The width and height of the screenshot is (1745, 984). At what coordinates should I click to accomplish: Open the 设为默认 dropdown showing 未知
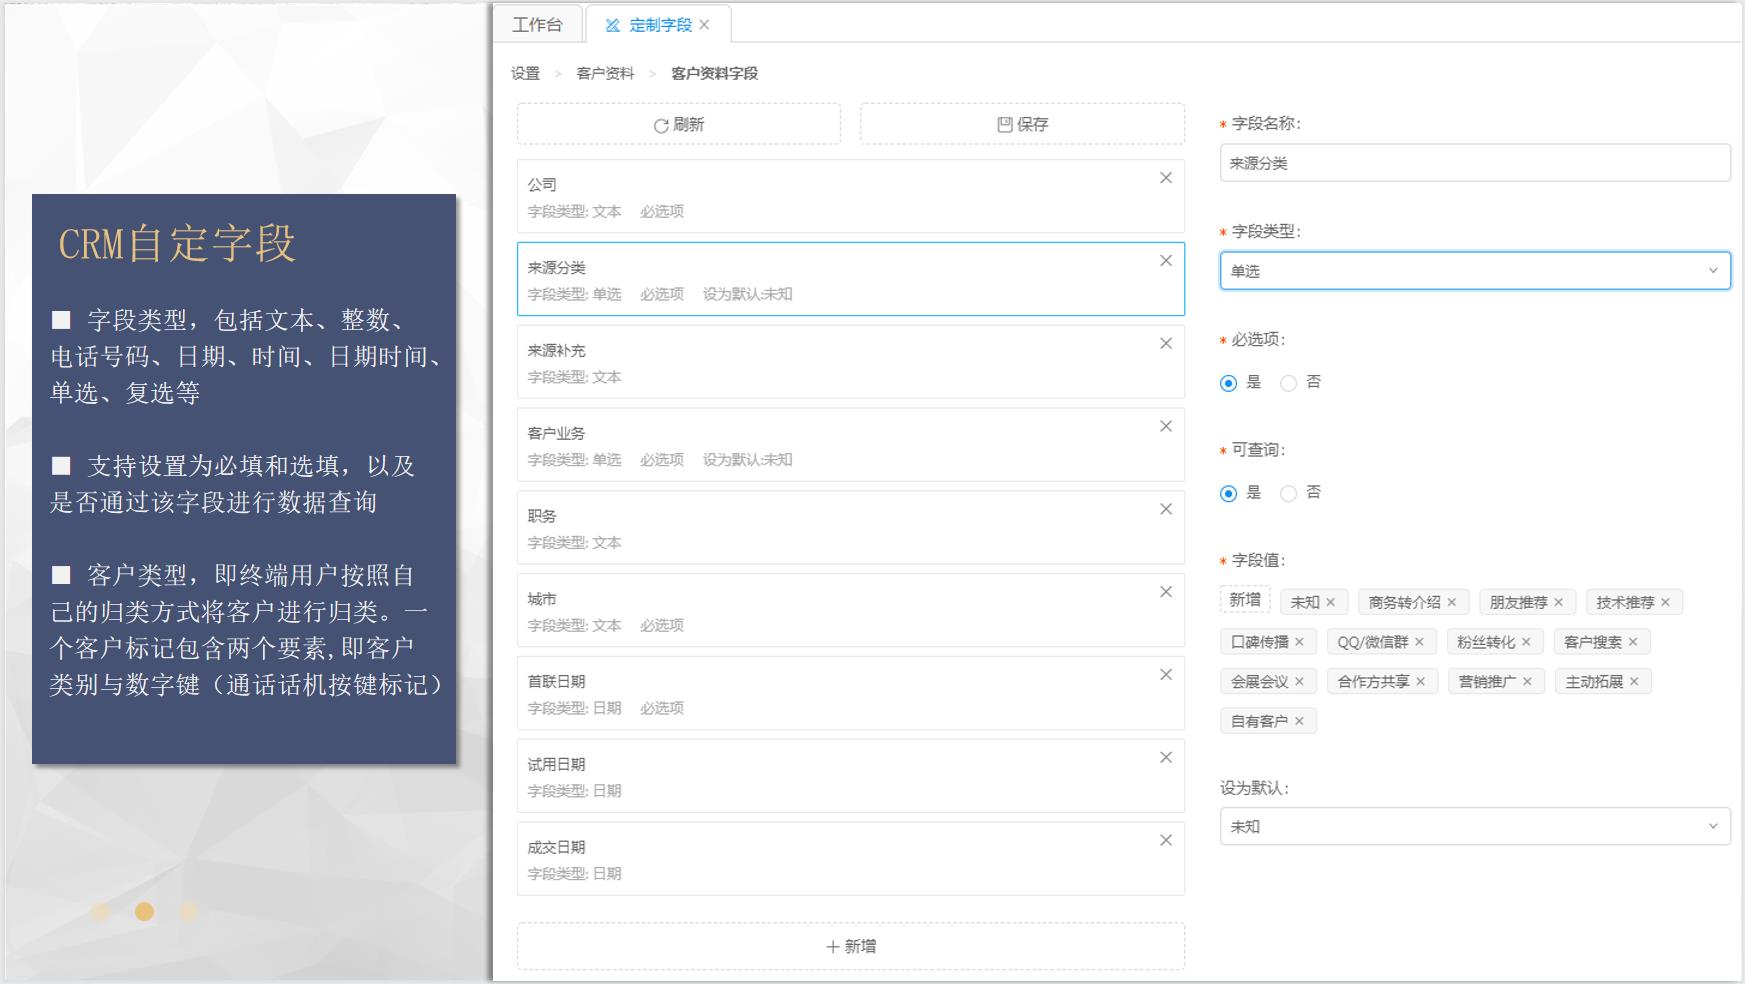coord(1475,827)
